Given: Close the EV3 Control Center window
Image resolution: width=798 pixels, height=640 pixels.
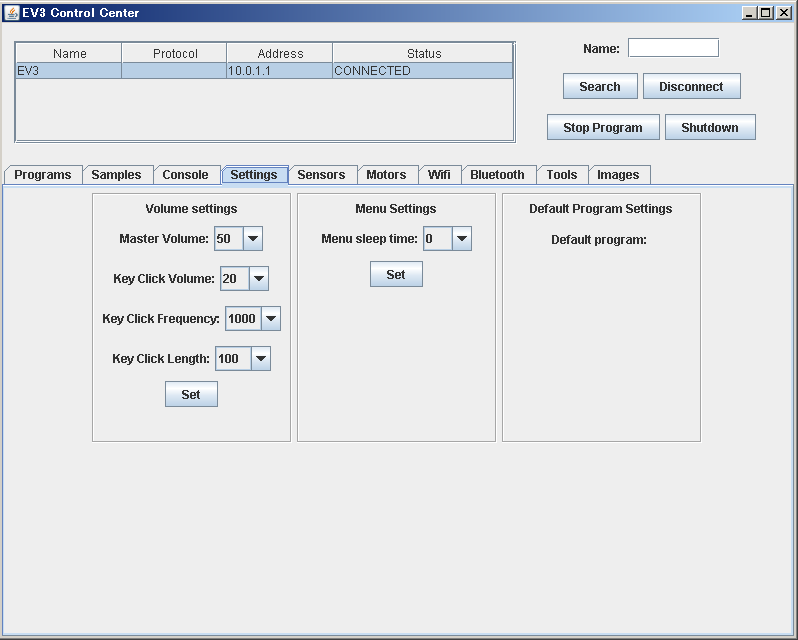Looking at the screenshot, I should tap(783, 13).
